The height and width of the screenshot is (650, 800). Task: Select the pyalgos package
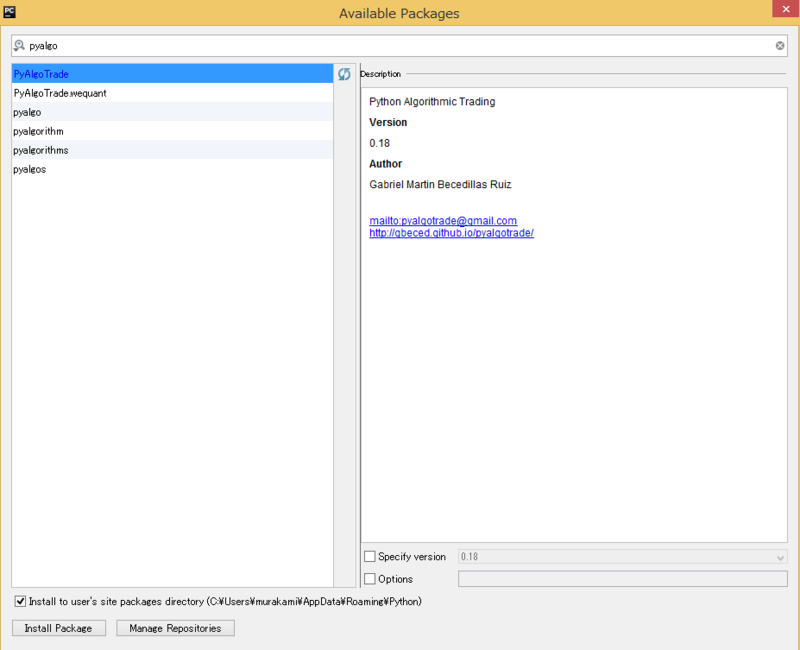click(x=30, y=169)
